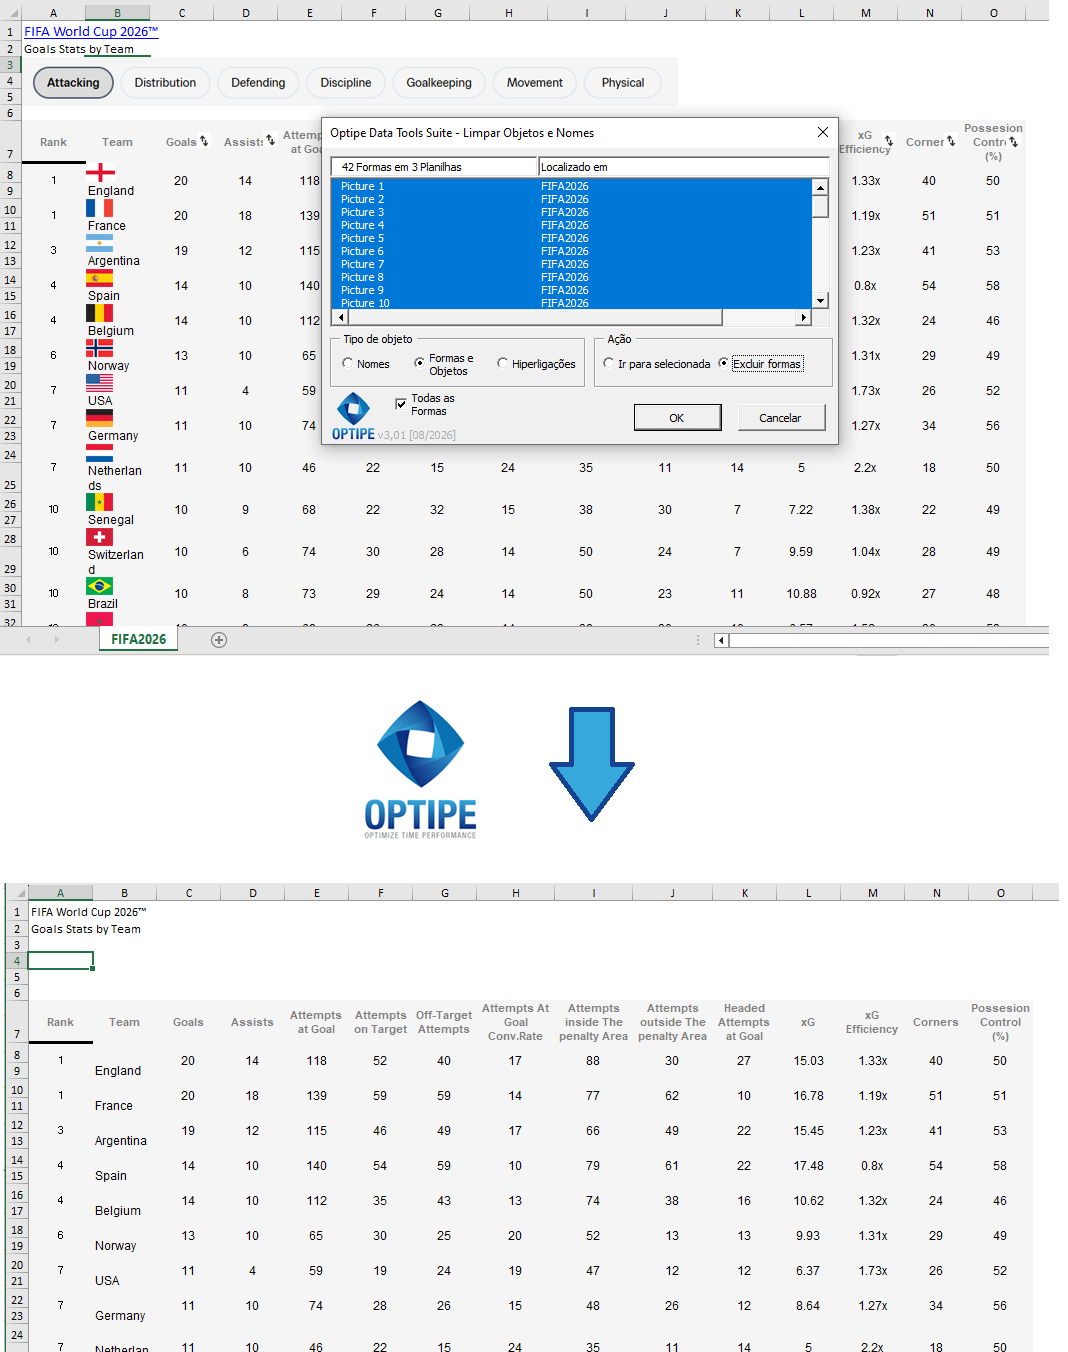1068x1352 pixels.
Task: Select the Senegal flag image
Action: pyautogui.click(x=99, y=502)
